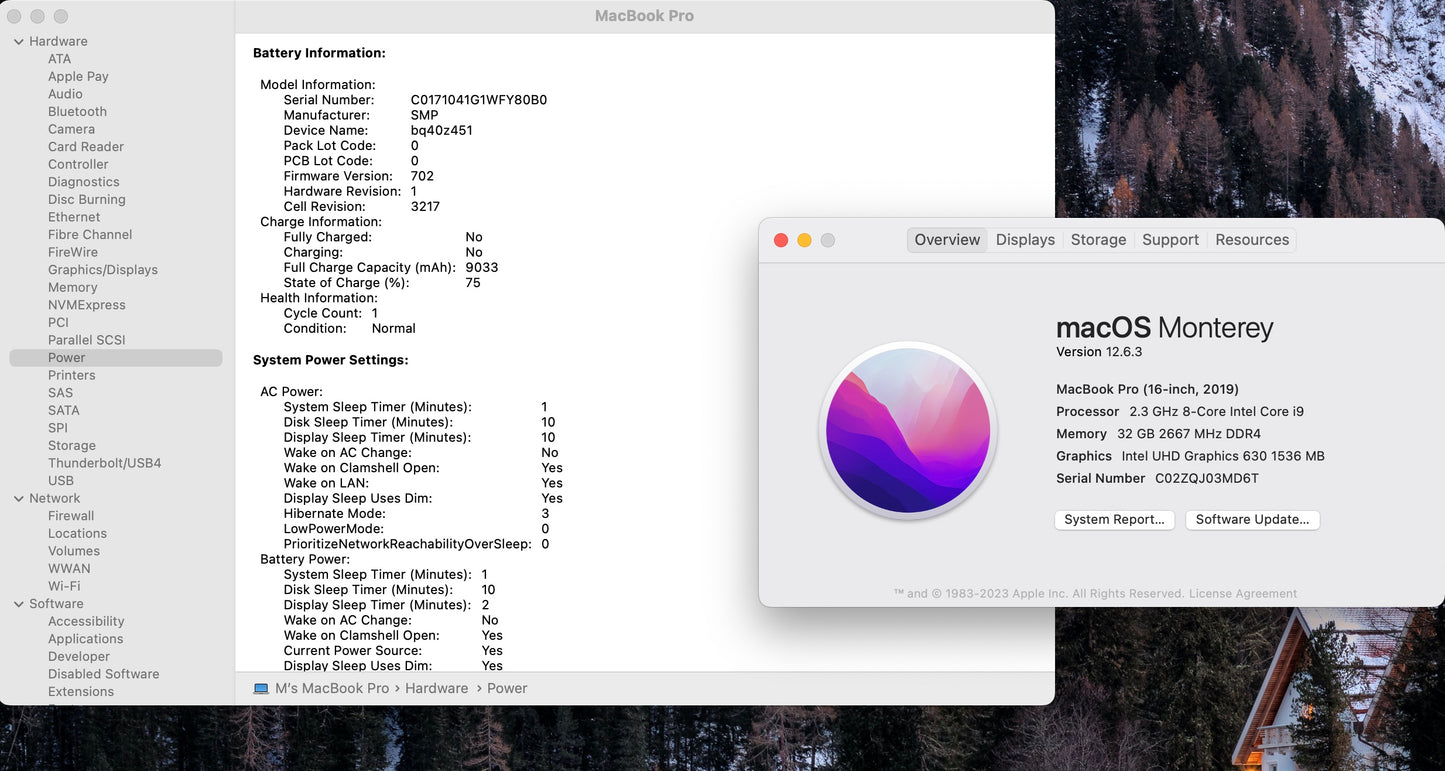Viewport: 1445px width, 771px height.
Task: Select Memory in the Hardware list
Action: click(x=73, y=287)
